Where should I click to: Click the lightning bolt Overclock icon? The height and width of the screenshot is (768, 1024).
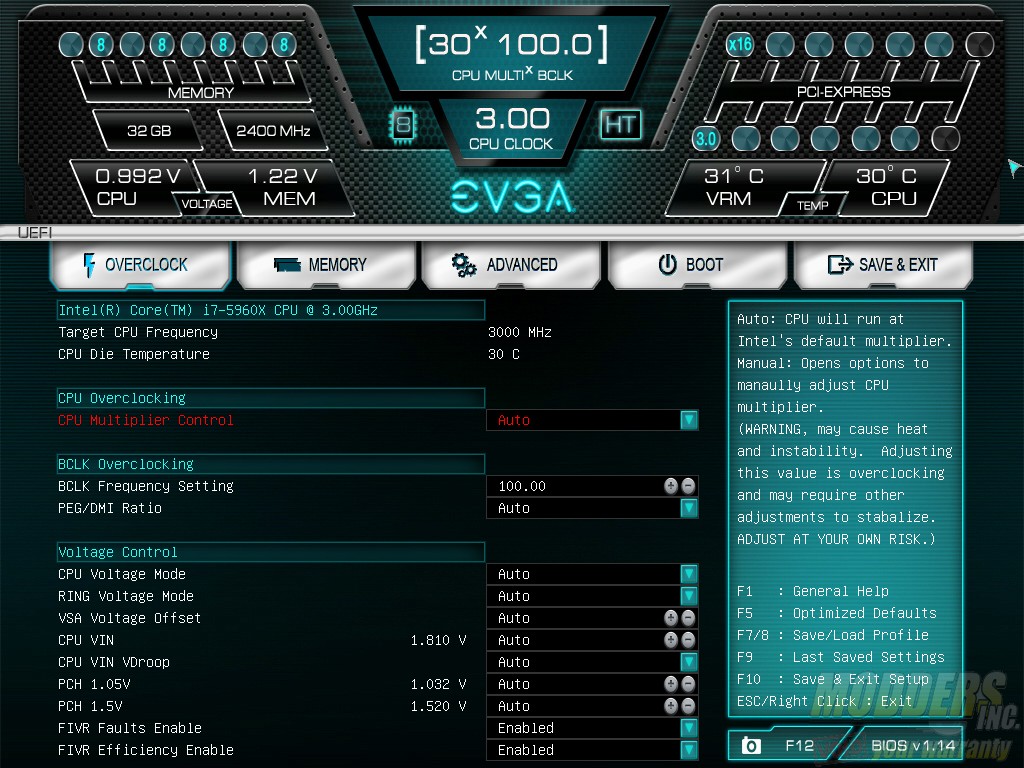pos(89,264)
